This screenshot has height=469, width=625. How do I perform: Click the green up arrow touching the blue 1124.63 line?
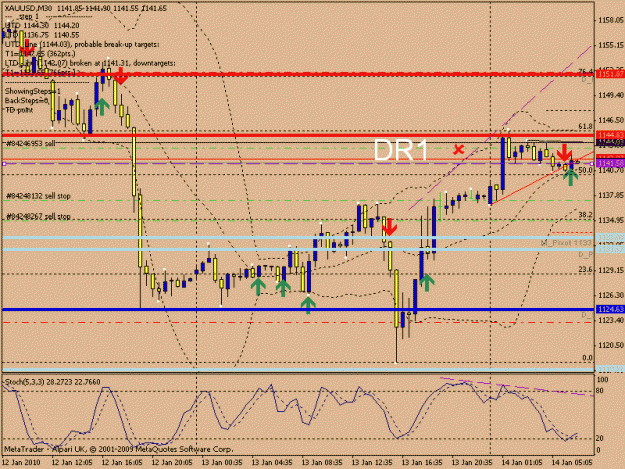click(x=308, y=305)
